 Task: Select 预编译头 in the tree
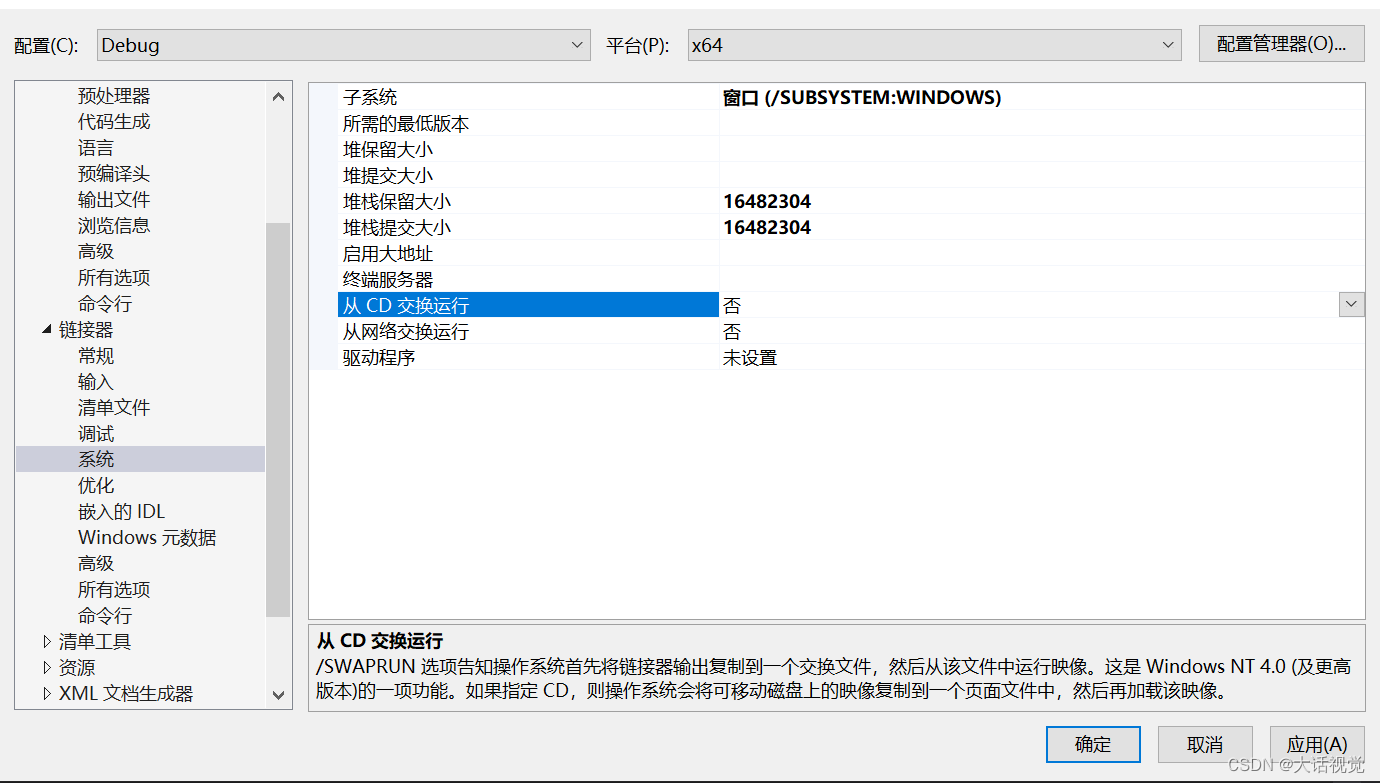tap(114, 174)
